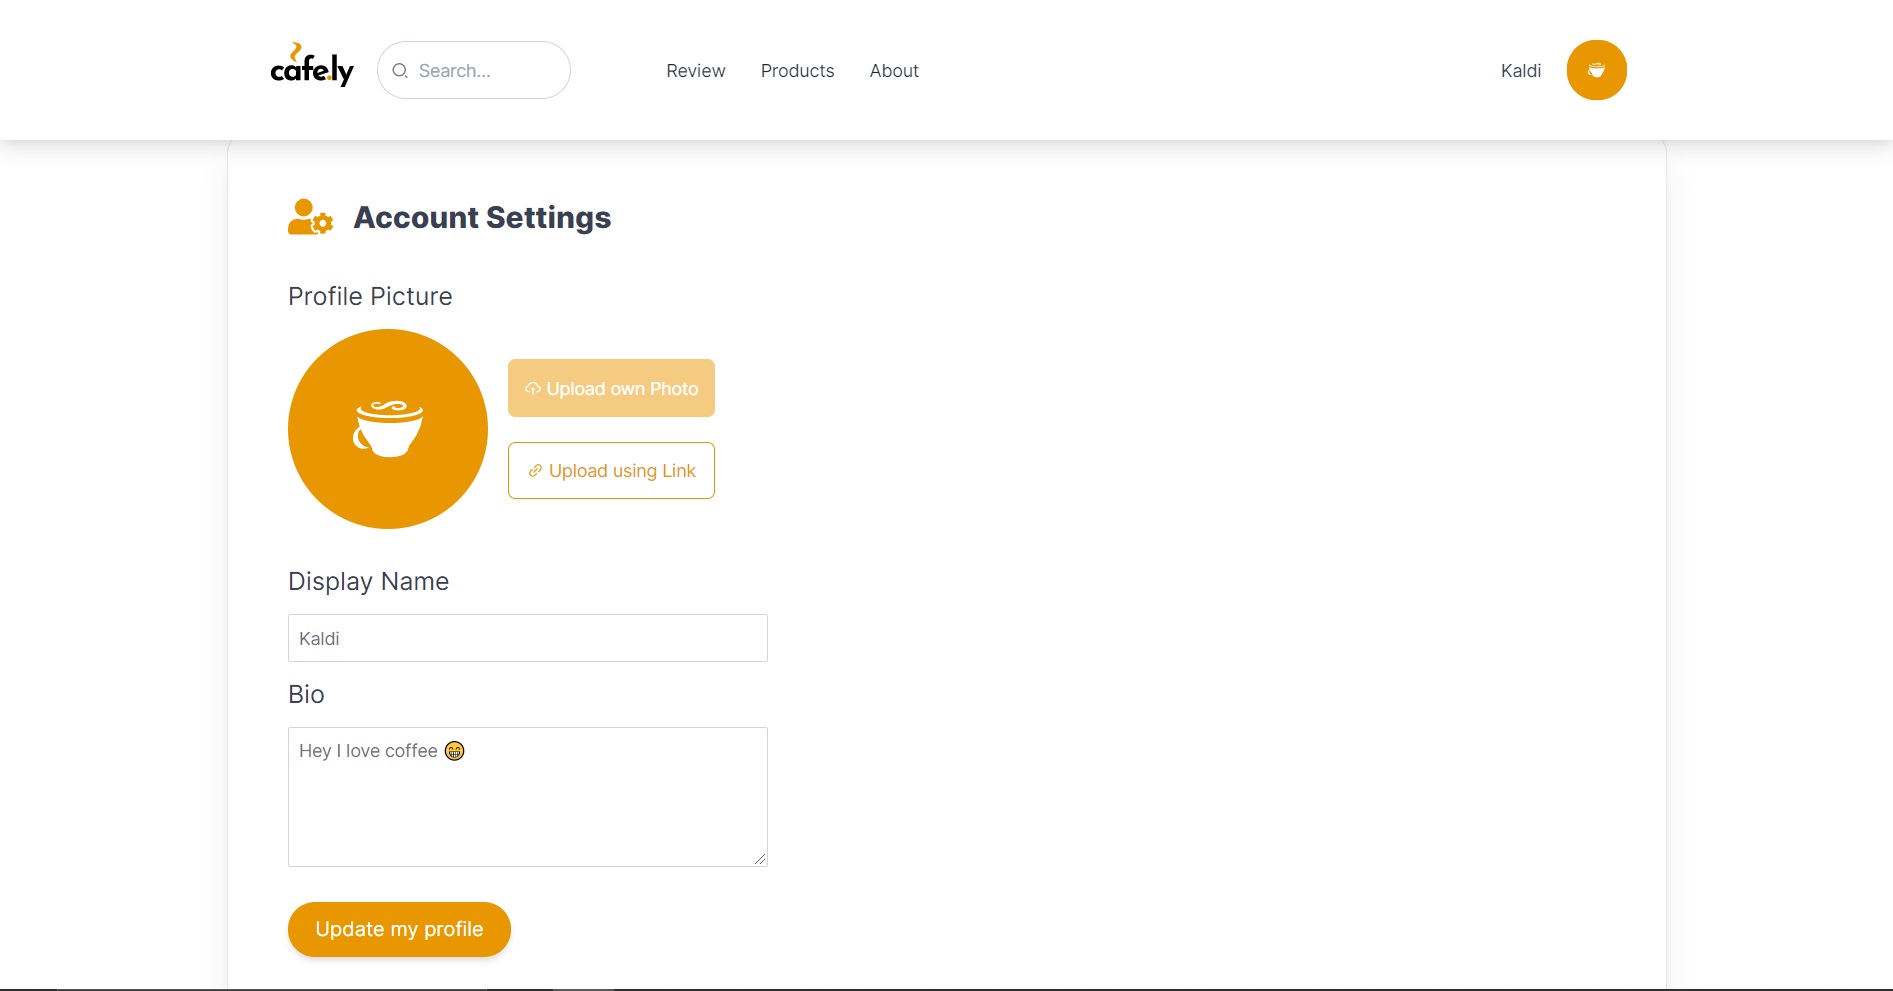Open the Review page
1893x991 pixels.
coord(696,71)
